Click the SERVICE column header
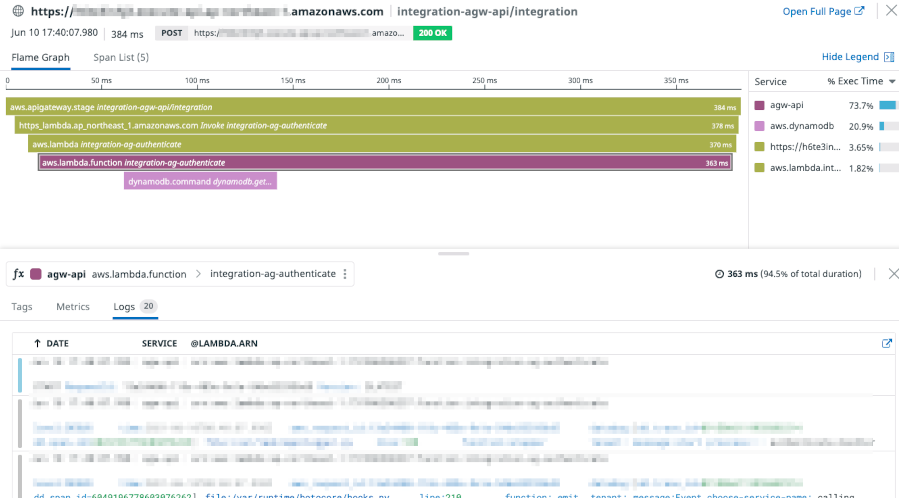This screenshot has height=498, width=900. [160, 343]
